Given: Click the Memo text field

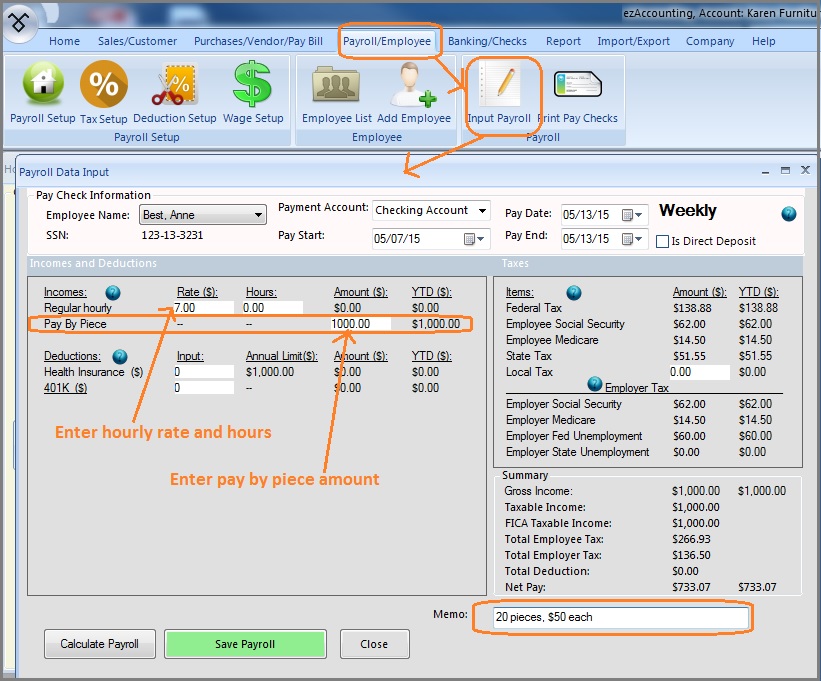Looking at the screenshot, I should click(x=620, y=617).
